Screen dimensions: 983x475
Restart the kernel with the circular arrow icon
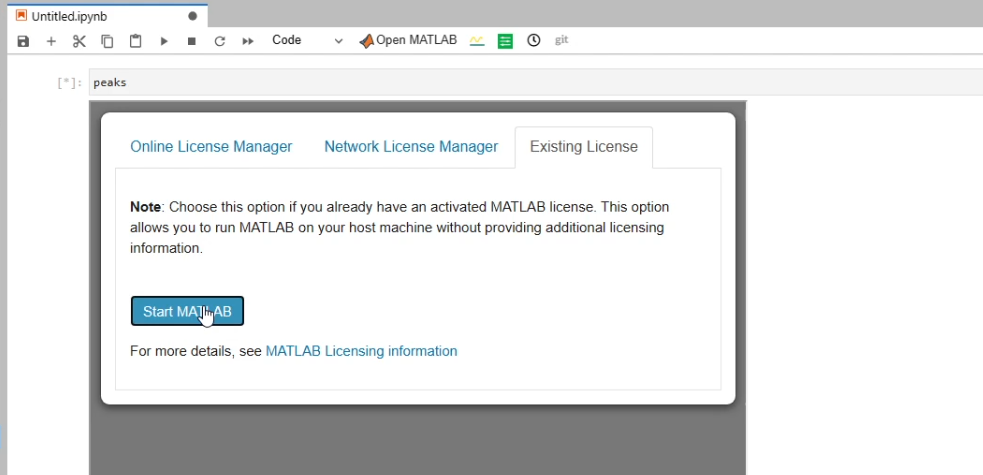[219, 41]
